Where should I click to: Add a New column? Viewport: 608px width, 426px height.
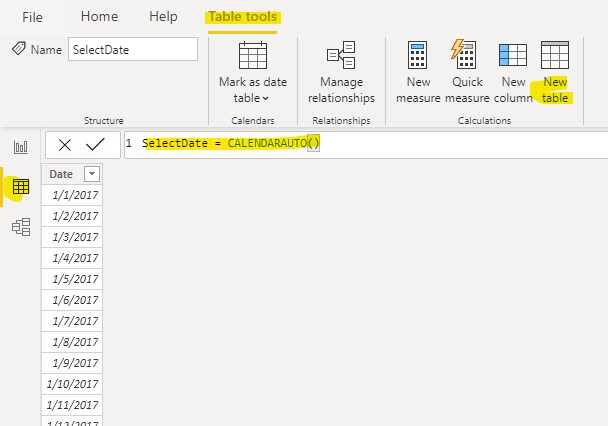pos(513,73)
